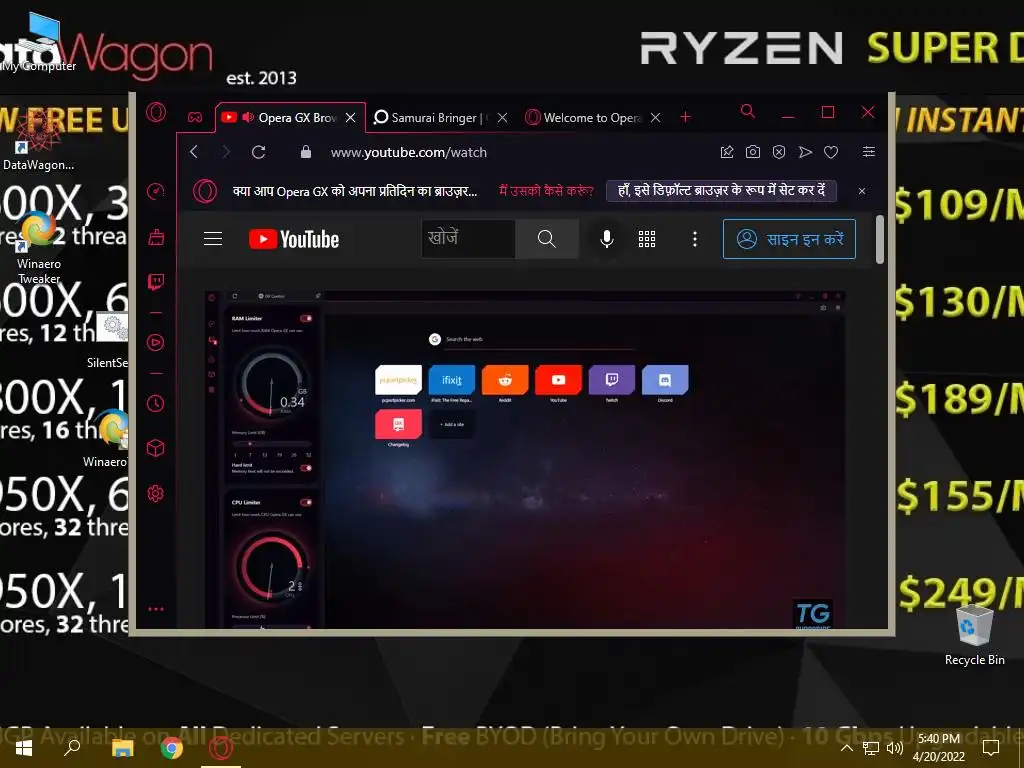Open the Windows Start menu
The image size is (1024, 768).
pyautogui.click(x=24, y=748)
